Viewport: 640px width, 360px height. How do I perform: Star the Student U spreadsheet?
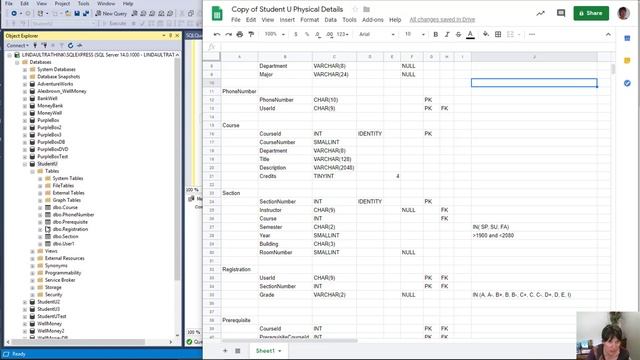[x=355, y=9]
